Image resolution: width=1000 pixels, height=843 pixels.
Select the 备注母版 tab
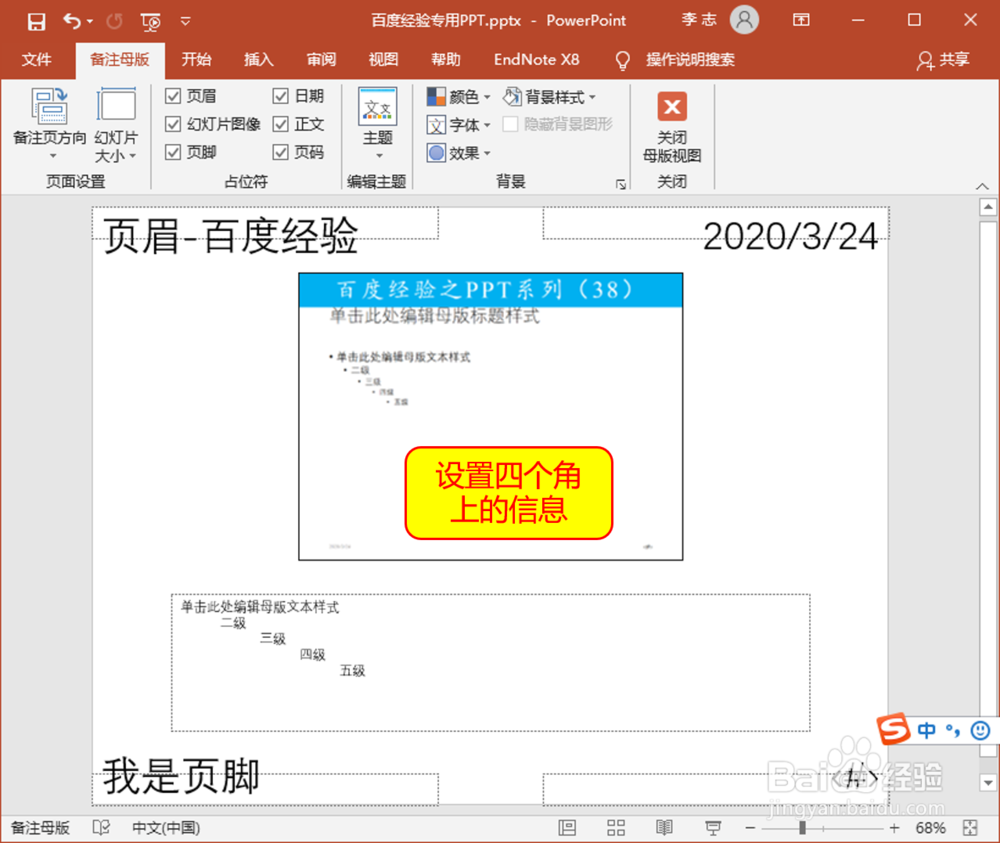click(x=120, y=60)
